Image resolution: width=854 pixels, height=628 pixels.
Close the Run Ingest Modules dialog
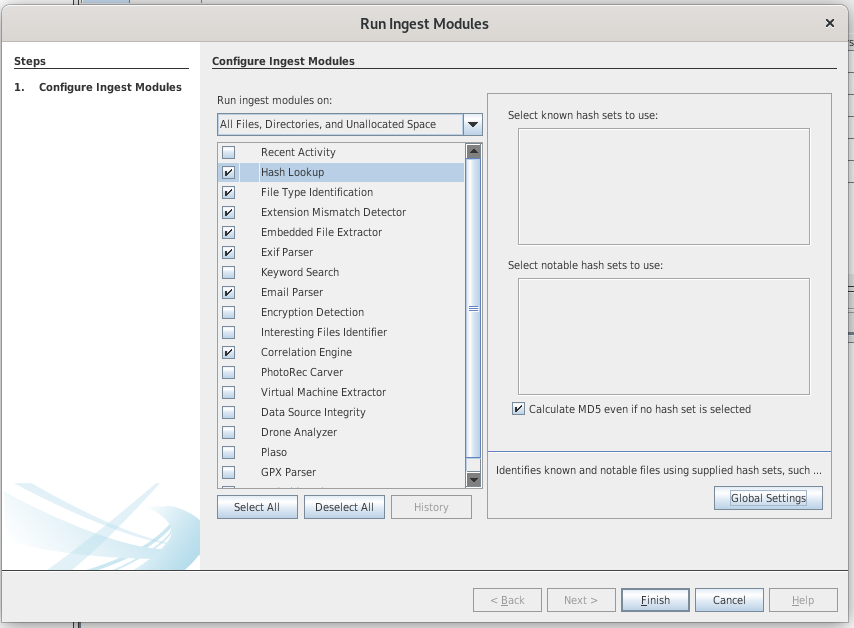point(829,23)
